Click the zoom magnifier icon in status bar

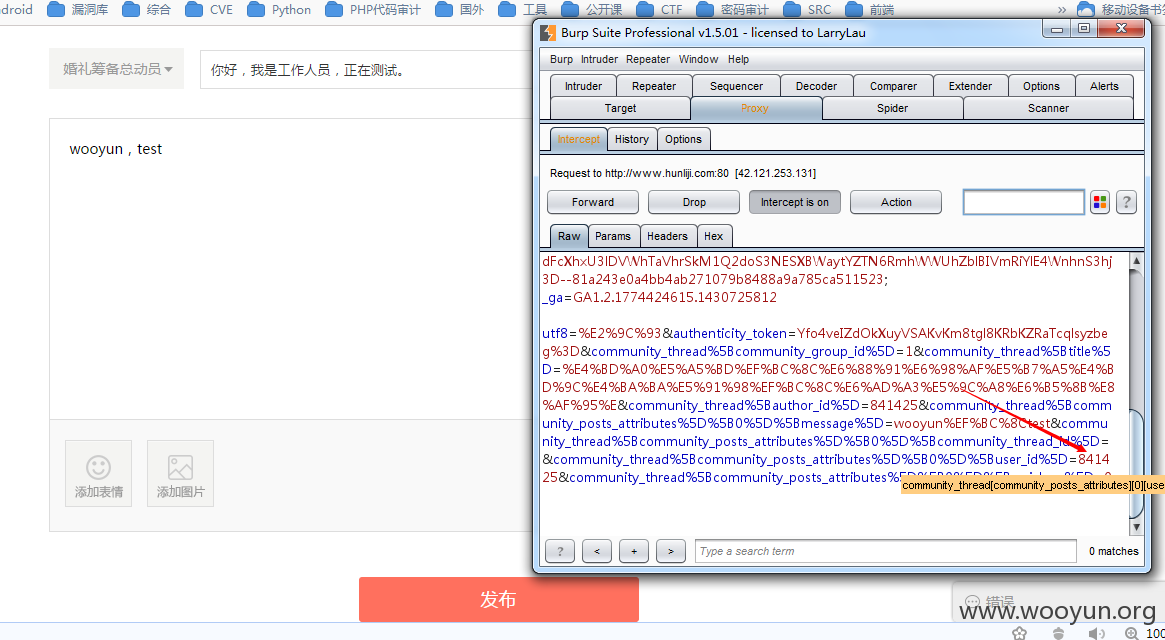pyautogui.click(x=1132, y=633)
